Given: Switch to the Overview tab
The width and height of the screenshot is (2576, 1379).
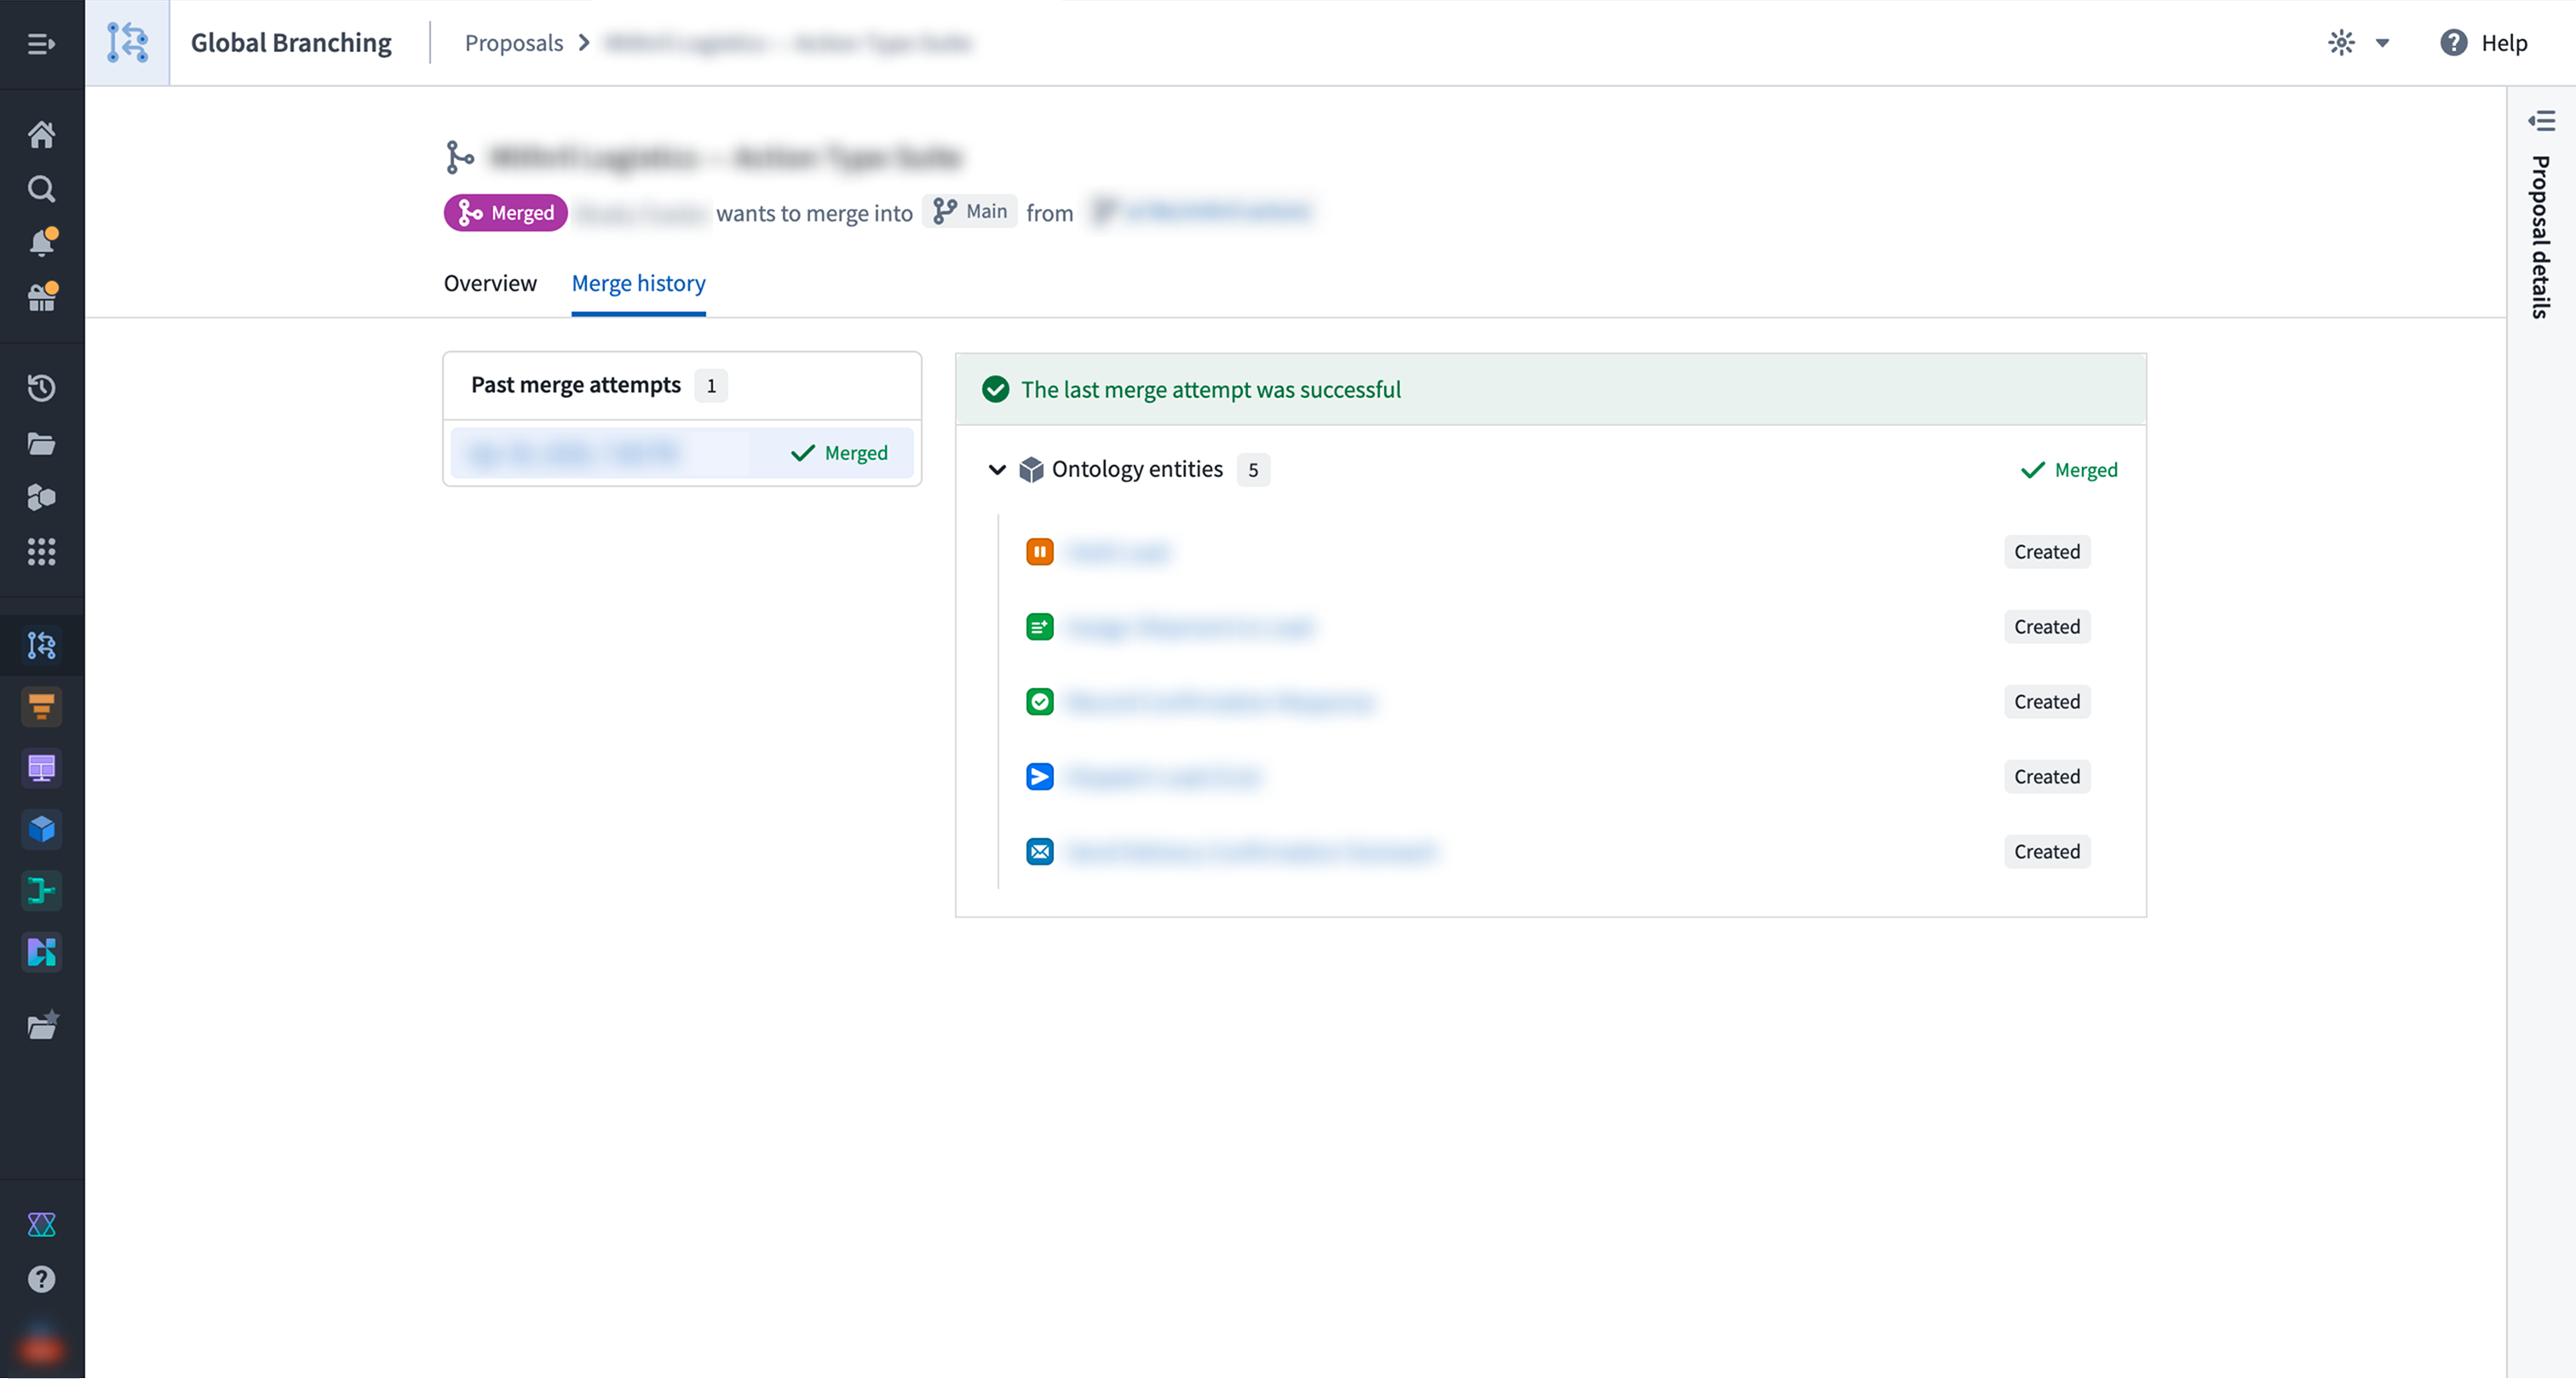Looking at the screenshot, I should [x=490, y=283].
